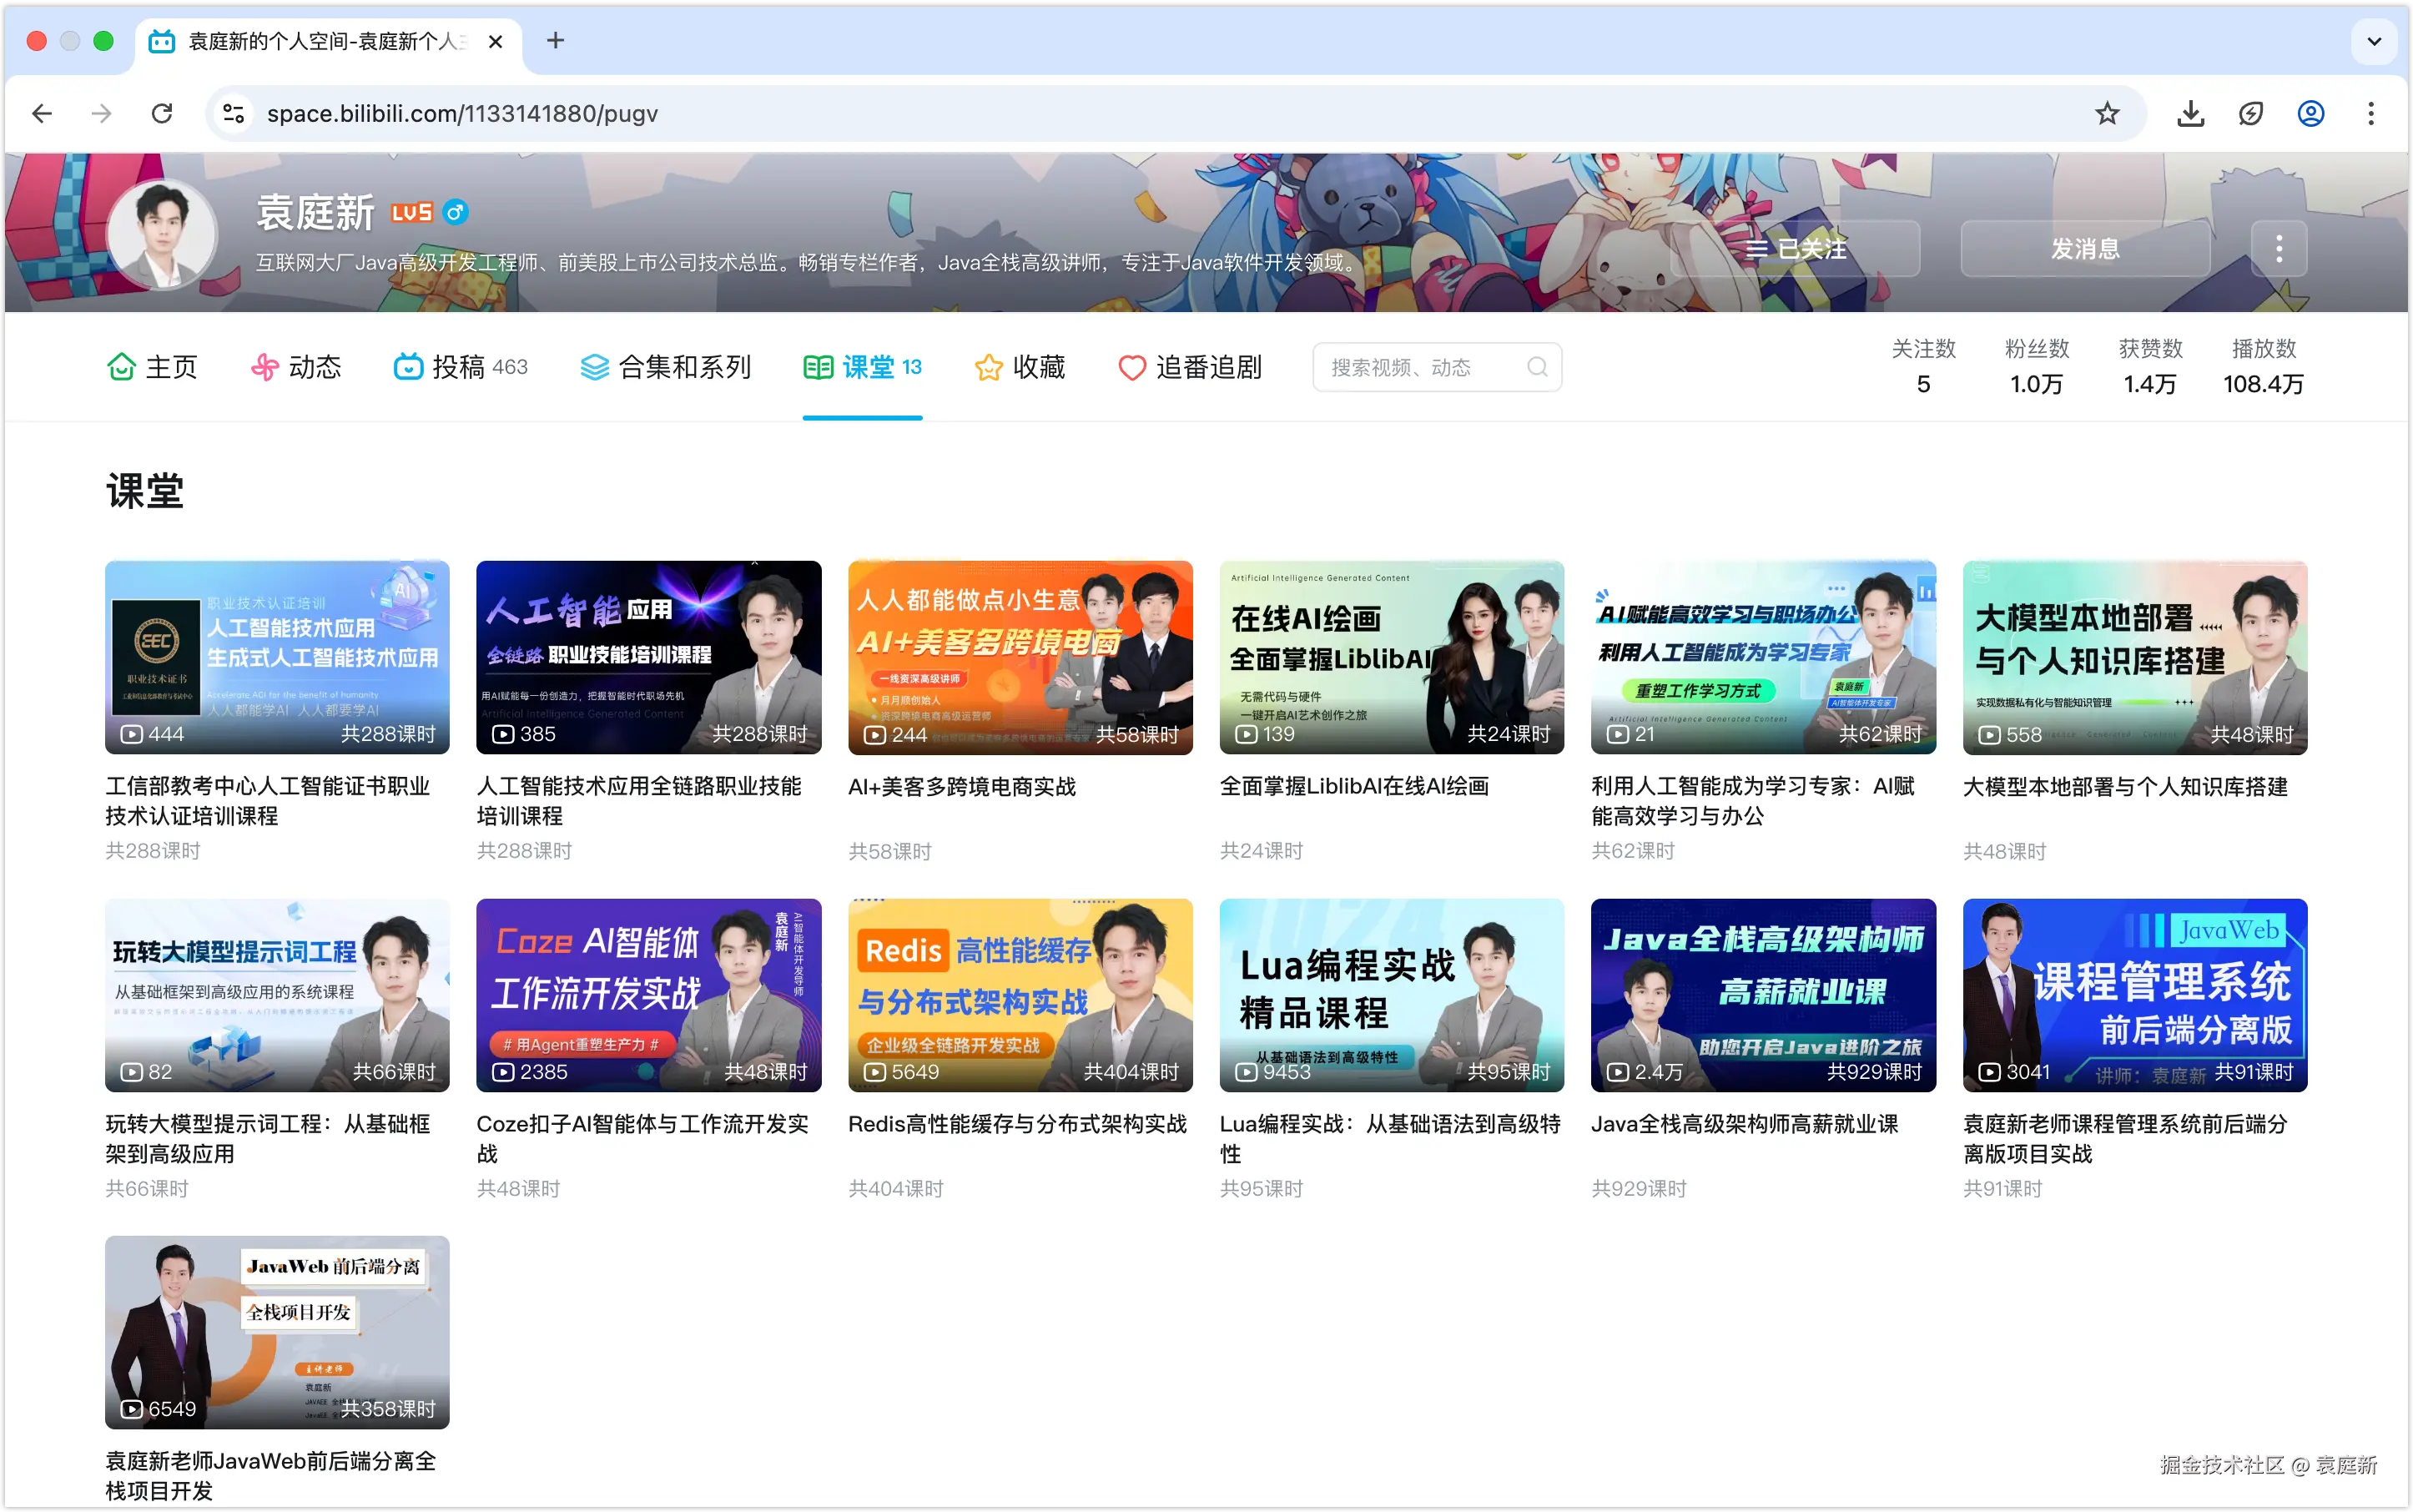Toggle the 已关注 follow button
Screen dimensions: 2413x1512
(x=1795, y=248)
